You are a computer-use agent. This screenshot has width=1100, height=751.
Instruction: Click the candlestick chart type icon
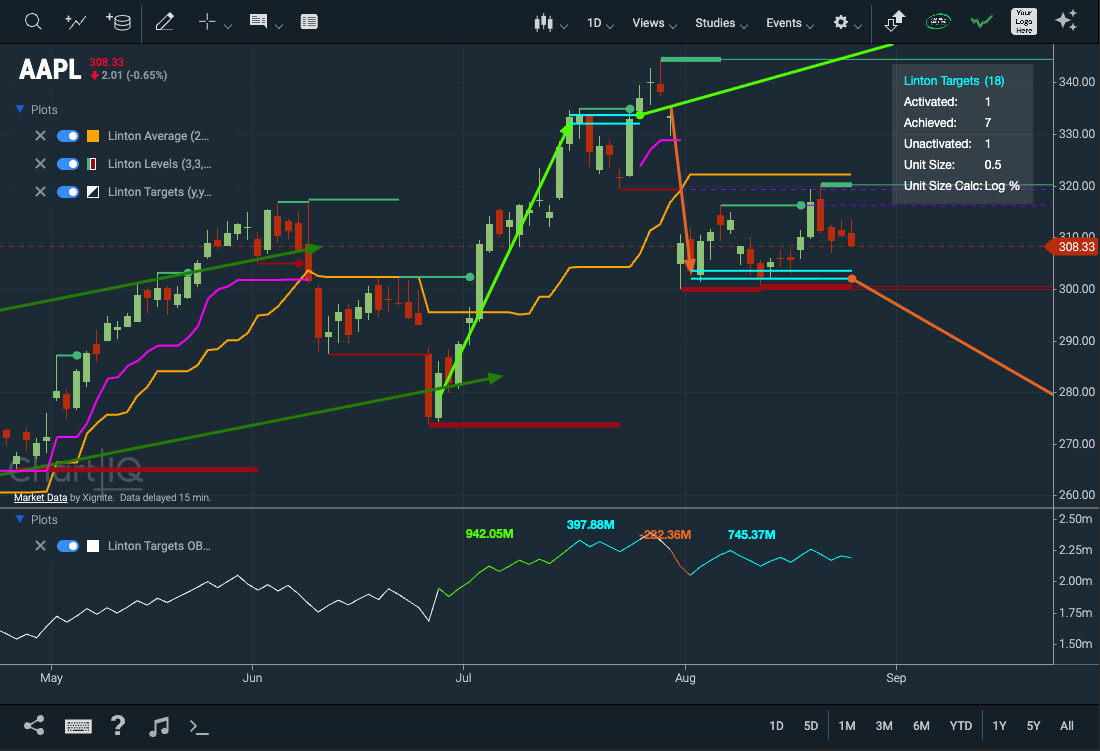point(543,22)
